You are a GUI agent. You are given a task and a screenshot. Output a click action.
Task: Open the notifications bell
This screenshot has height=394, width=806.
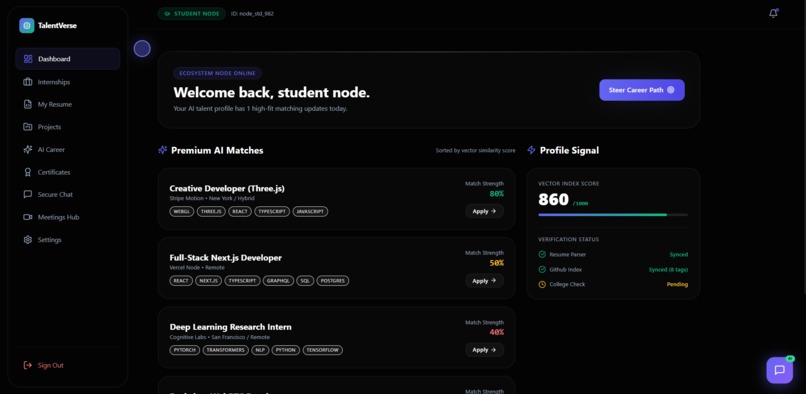tap(773, 13)
